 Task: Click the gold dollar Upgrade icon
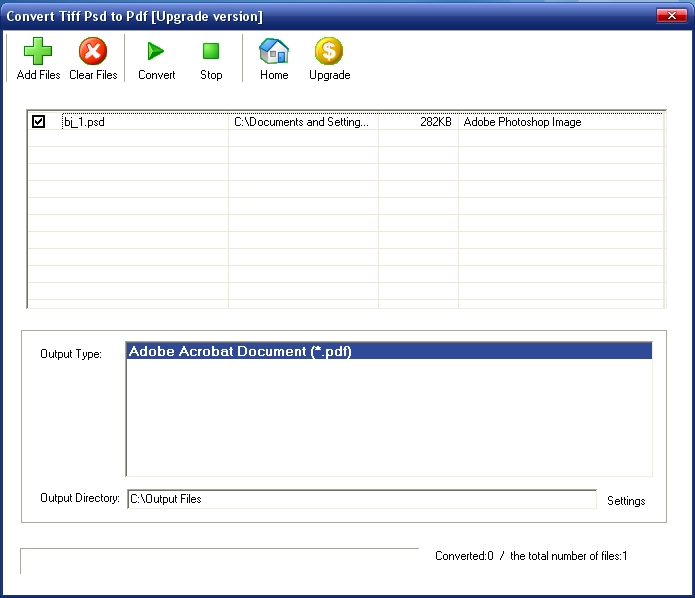(x=329, y=51)
